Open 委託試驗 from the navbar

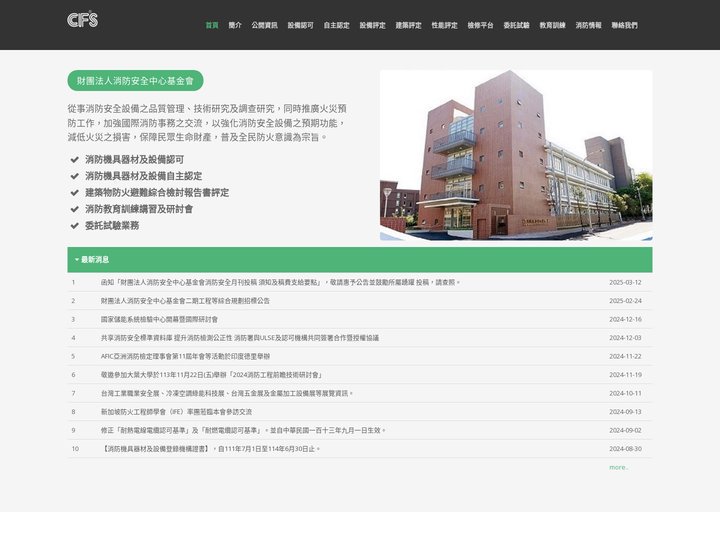coord(517,25)
